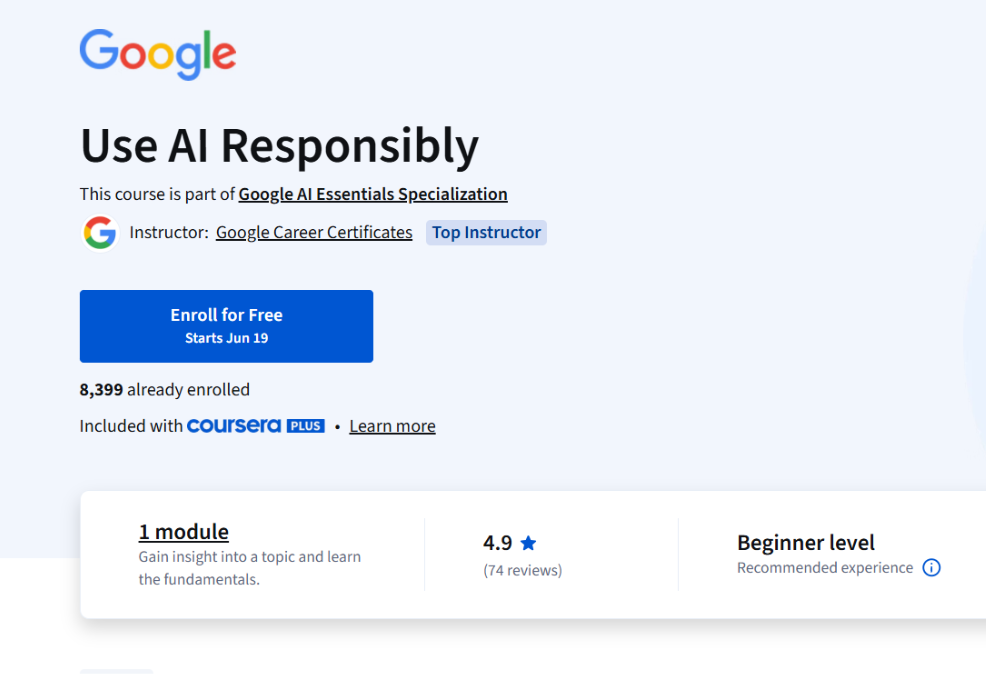Image resolution: width=986 pixels, height=685 pixels.
Task: Open the Recommended experience info tooltip icon
Action: 931,567
